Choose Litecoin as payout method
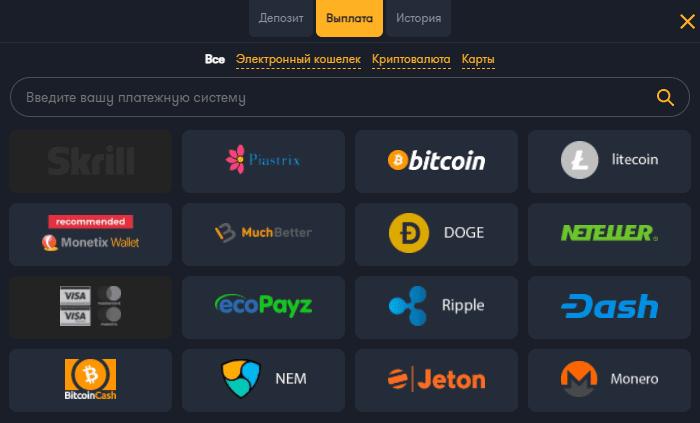Viewport: 700px width, 423px height. click(x=609, y=161)
